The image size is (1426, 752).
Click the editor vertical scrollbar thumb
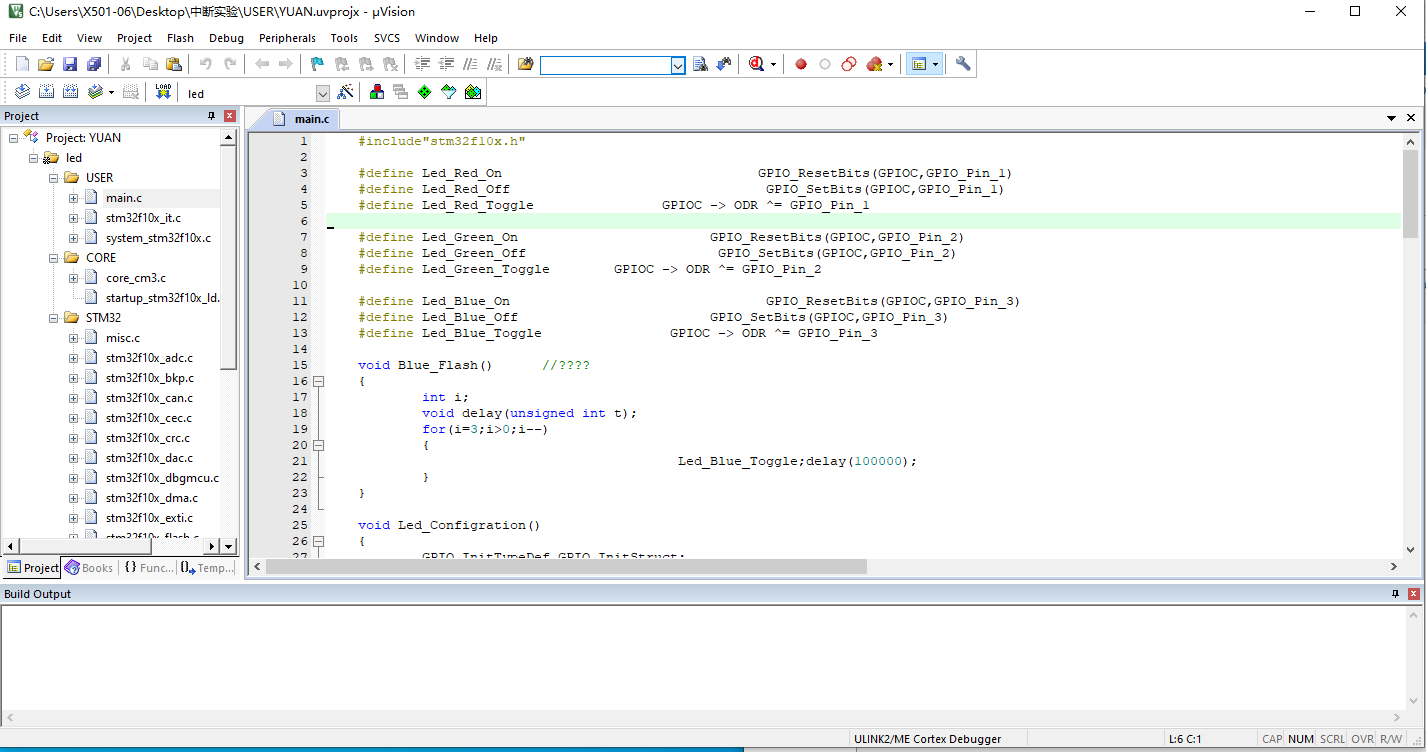click(x=1410, y=194)
